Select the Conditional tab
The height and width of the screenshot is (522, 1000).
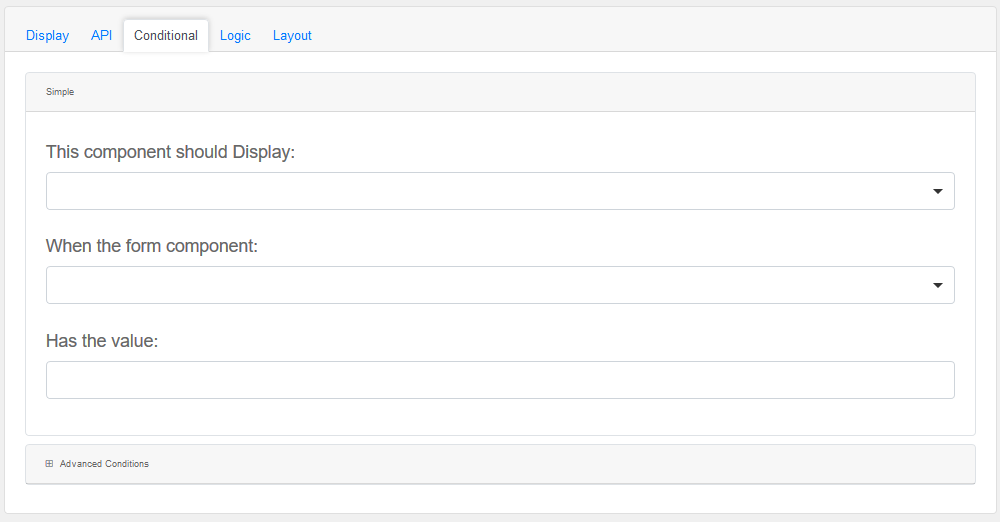[166, 35]
